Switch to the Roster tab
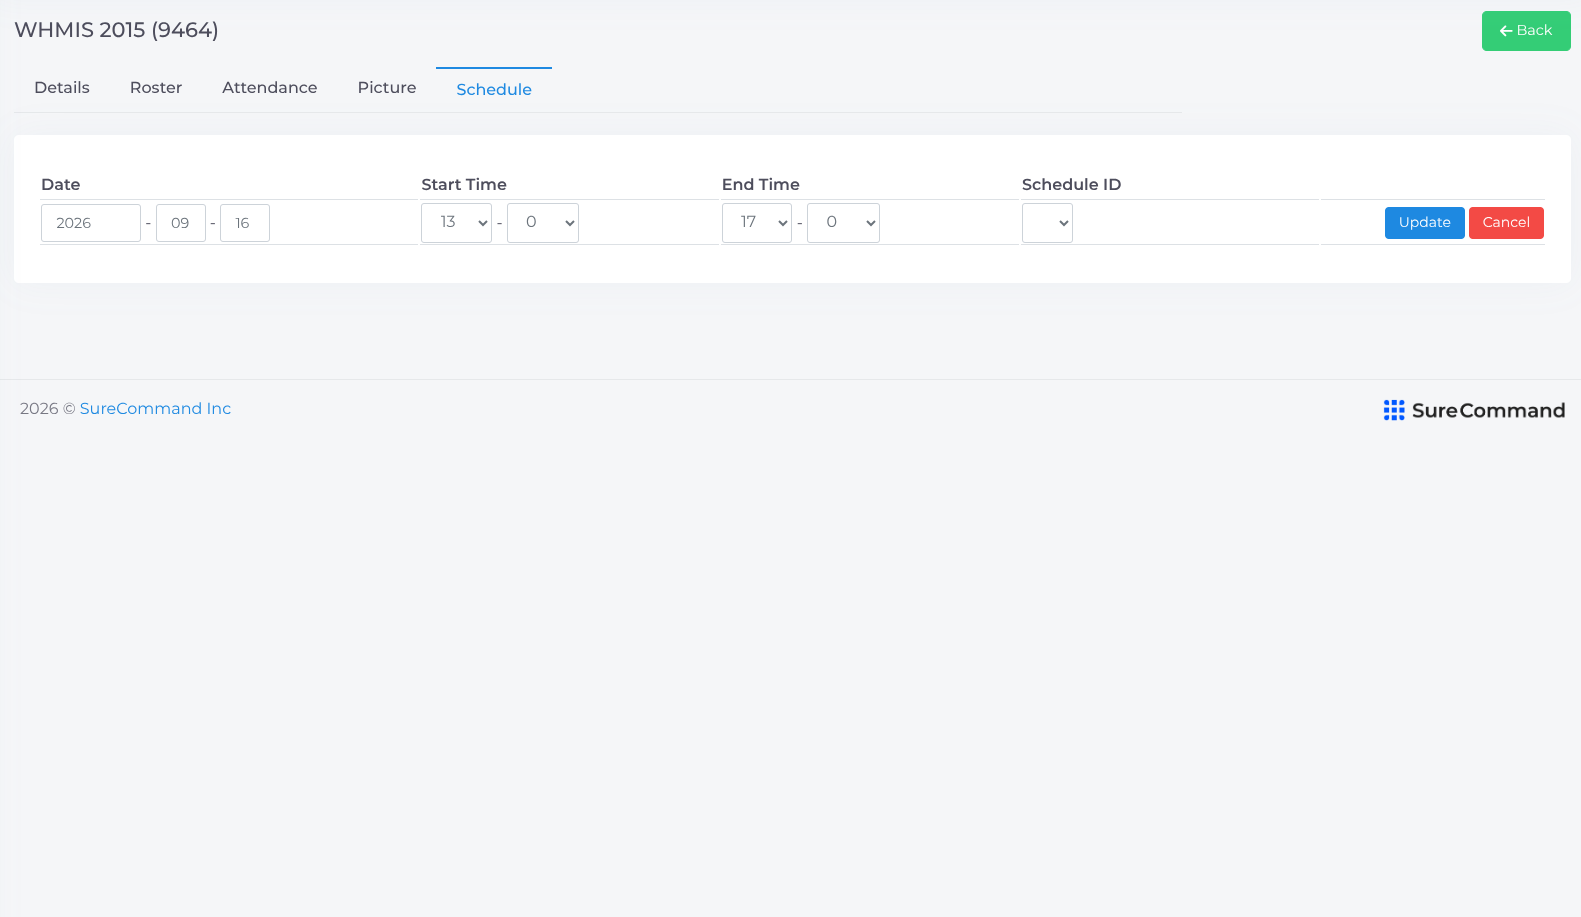This screenshot has height=917, width=1581. coord(156,88)
